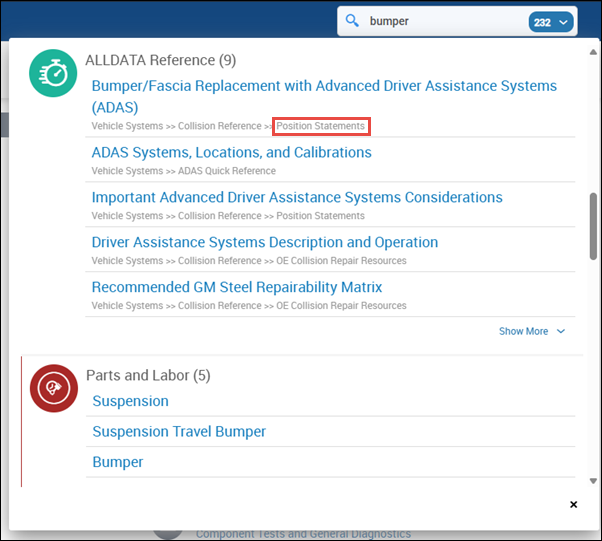Image resolution: width=602 pixels, height=541 pixels.
Task: Expand Show More under ALLDATA Reference
Action: pos(532,331)
